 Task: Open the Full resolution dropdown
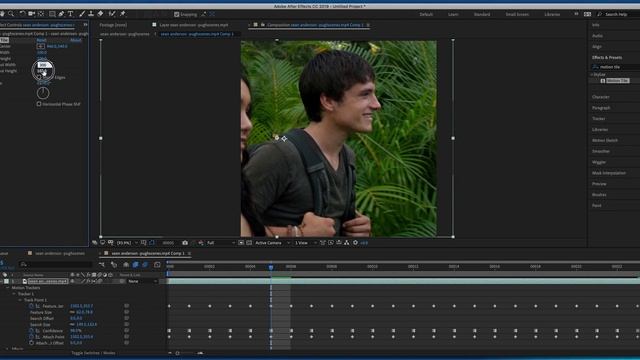pyautogui.click(x=221, y=243)
